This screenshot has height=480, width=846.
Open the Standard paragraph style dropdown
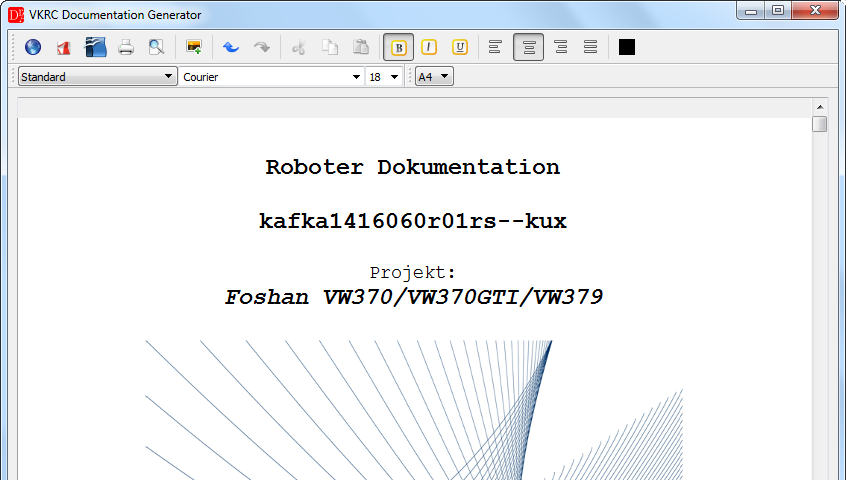[x=98, y=77]
